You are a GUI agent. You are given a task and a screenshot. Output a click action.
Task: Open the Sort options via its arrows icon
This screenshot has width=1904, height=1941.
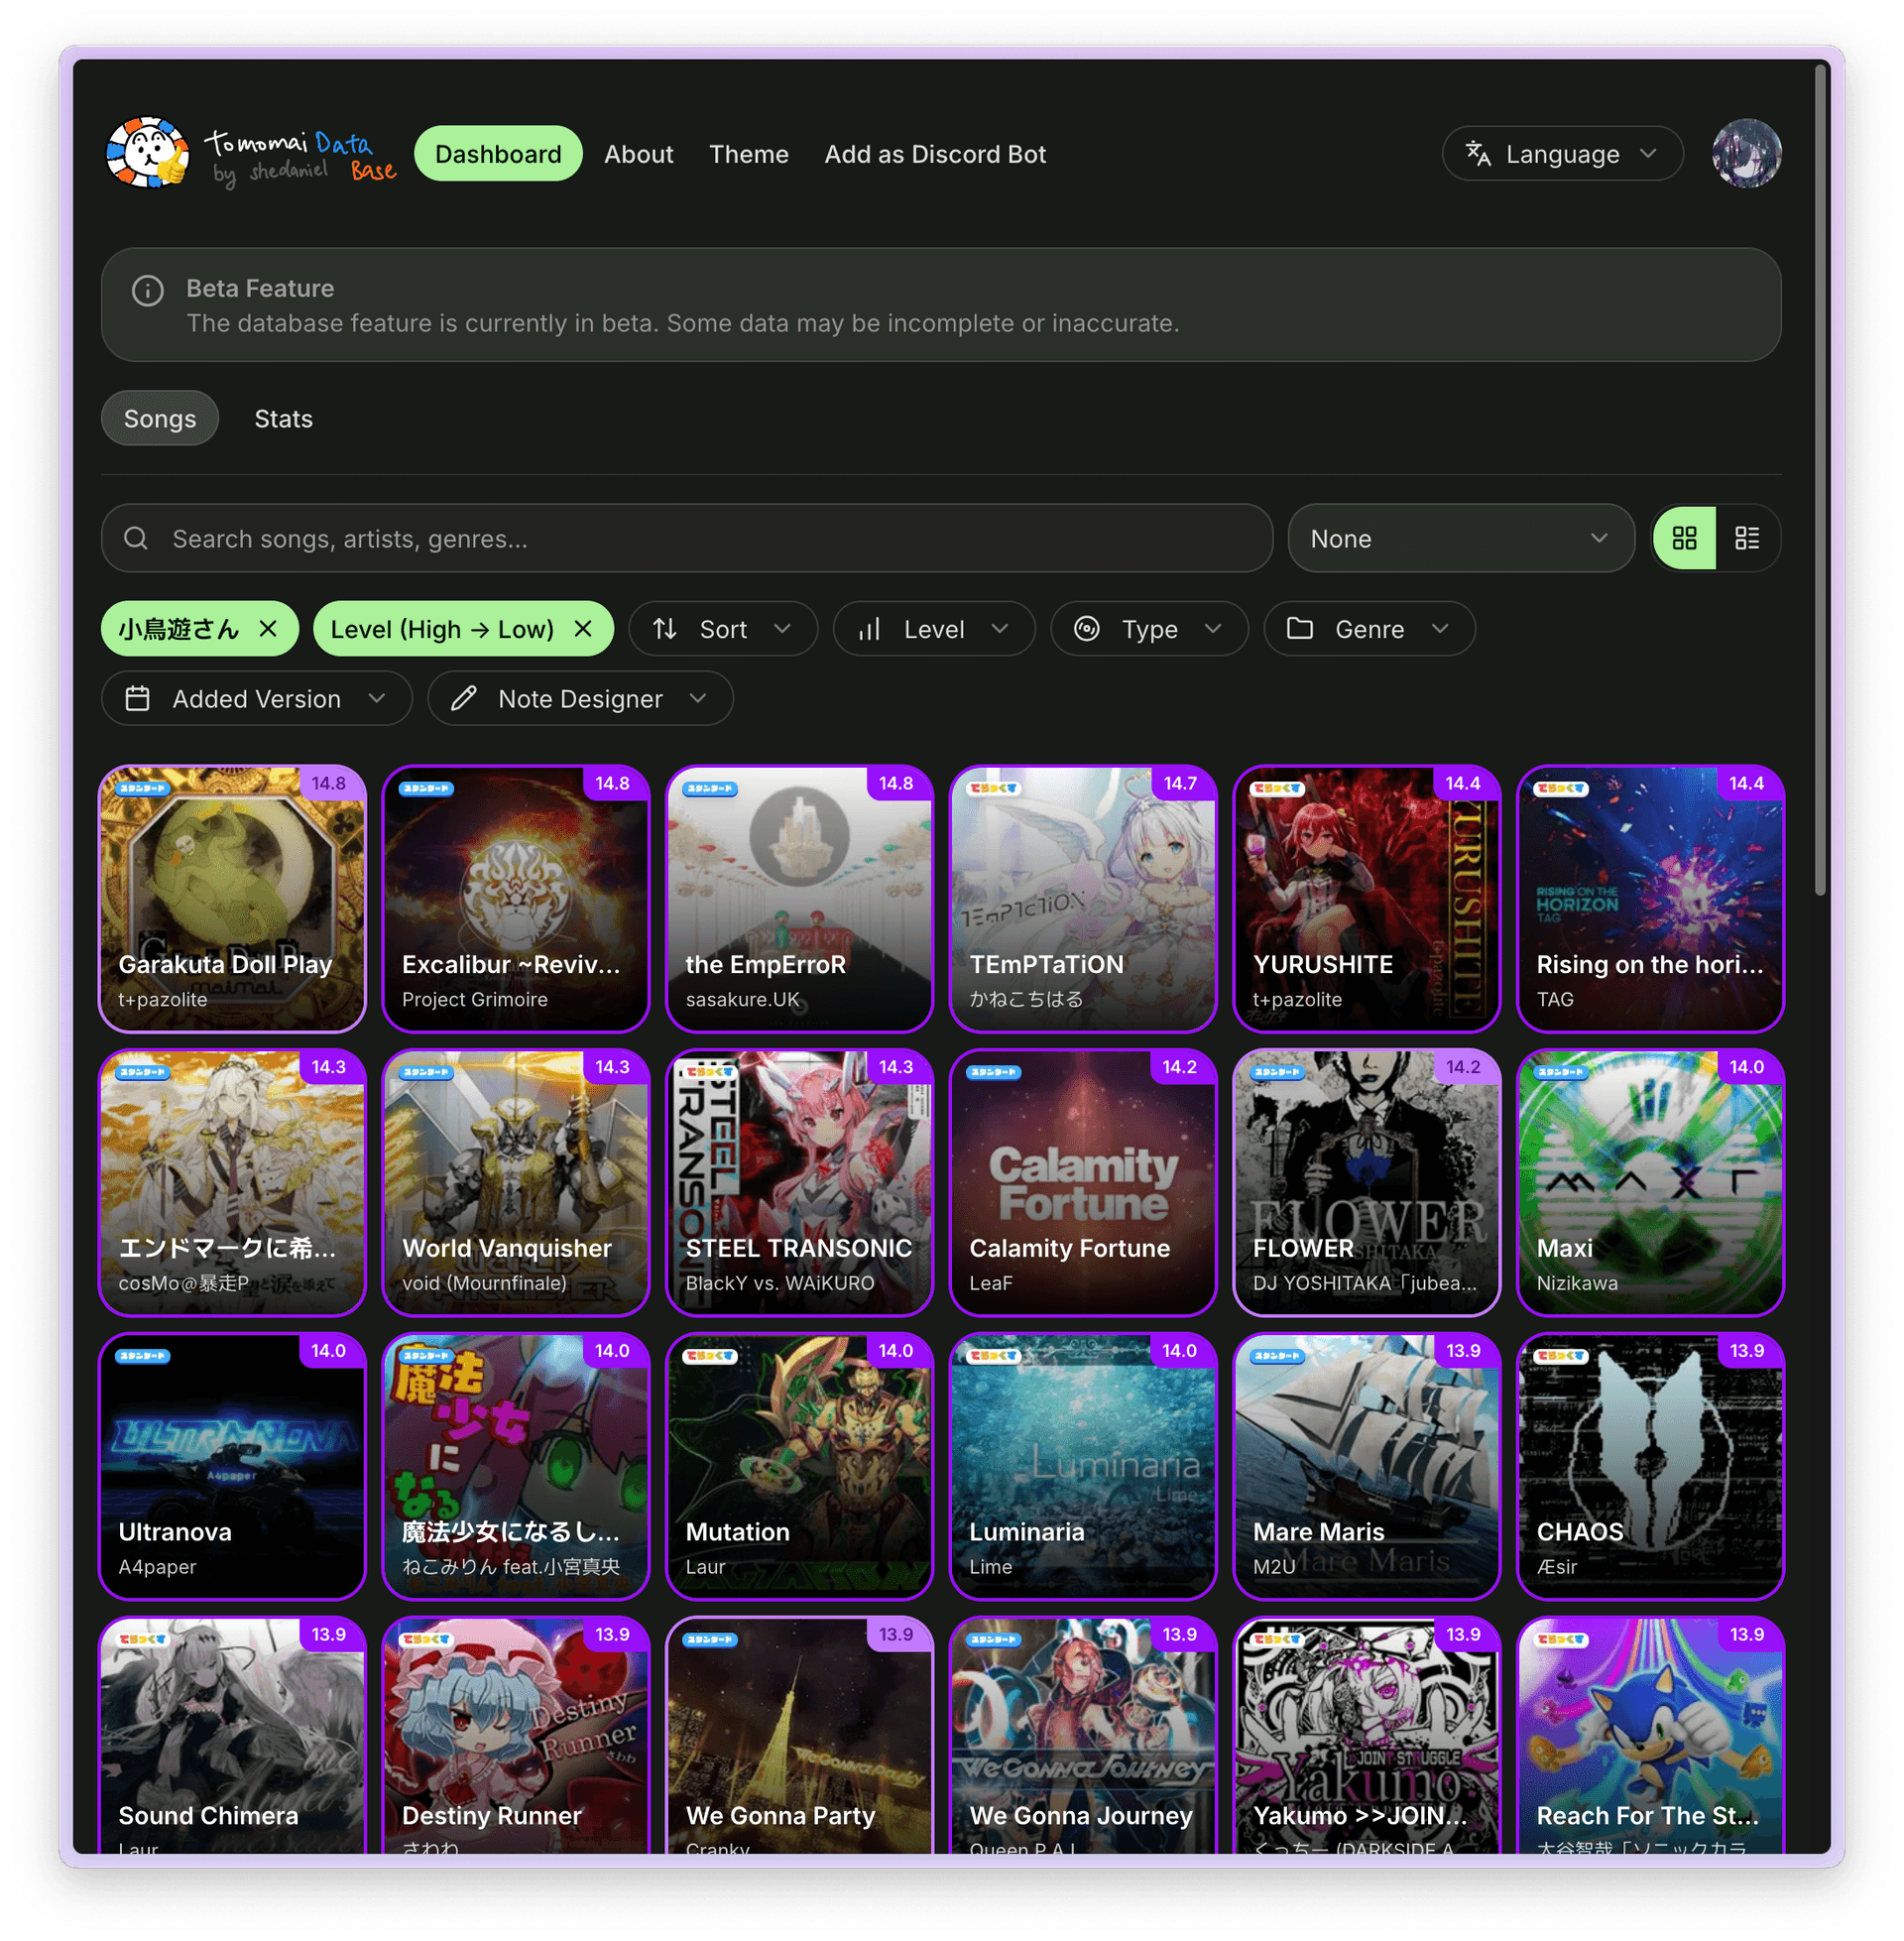[x=665, y=629]
